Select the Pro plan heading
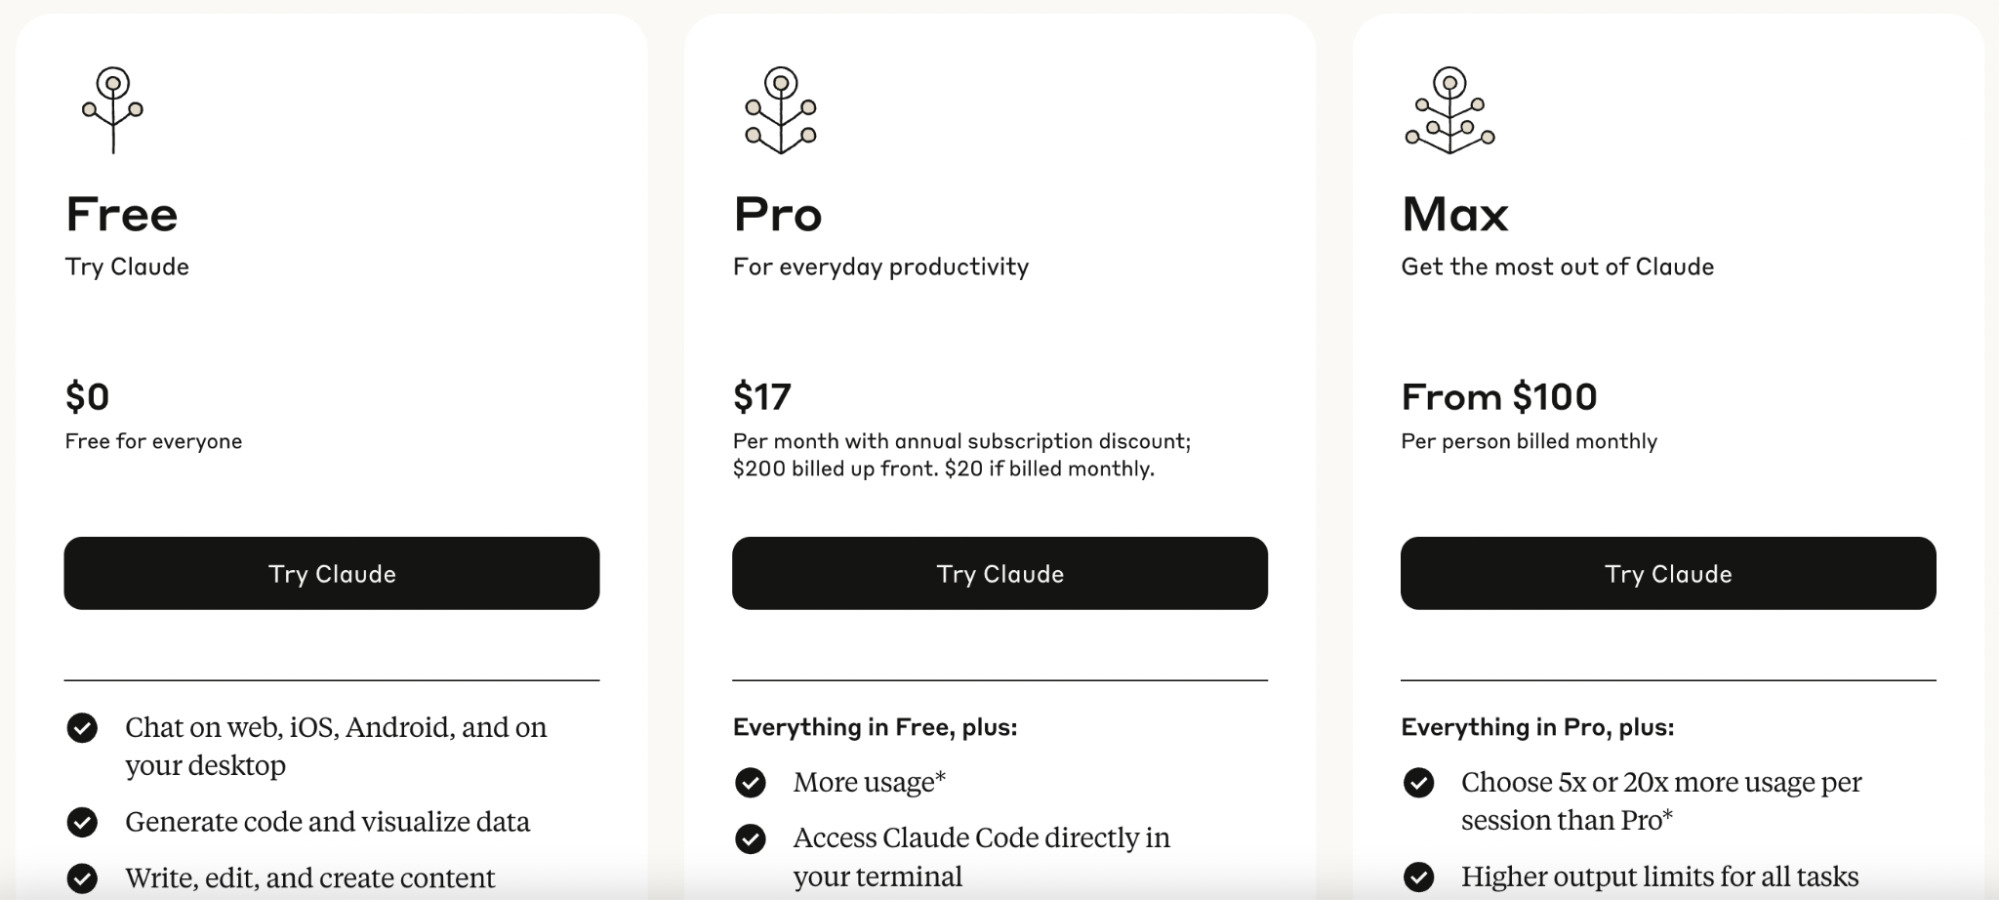This screenshot has height=900, width=1999. [x=778, y=214]
